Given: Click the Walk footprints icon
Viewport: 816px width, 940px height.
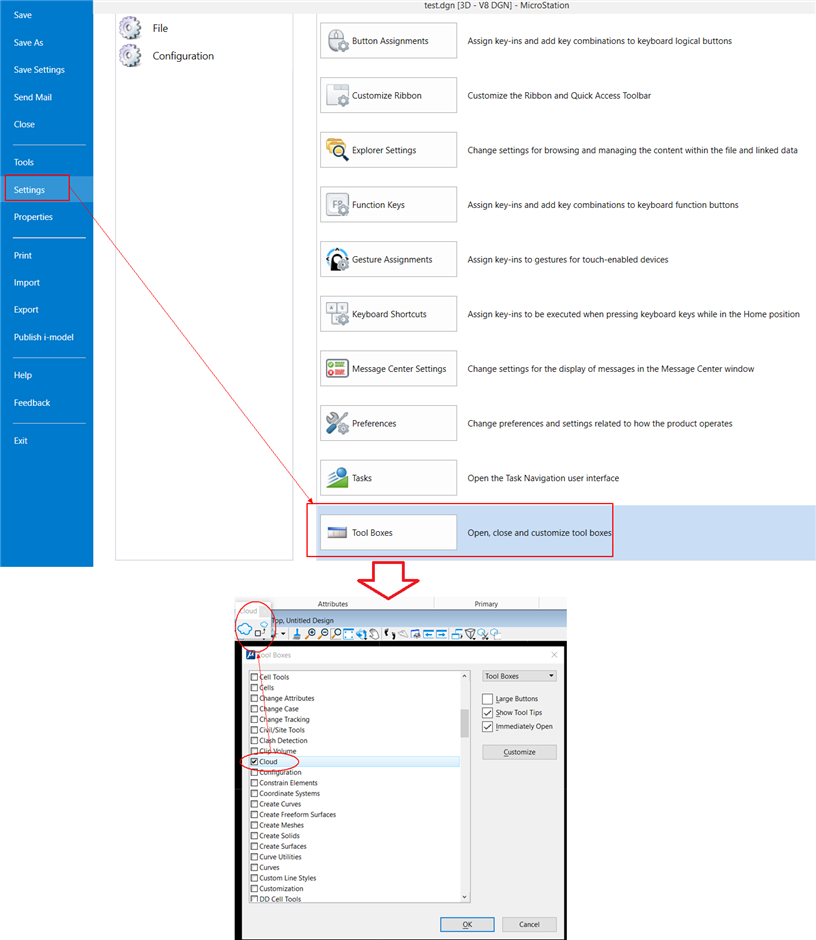Looking at the screenshot, I should [389, 634].
